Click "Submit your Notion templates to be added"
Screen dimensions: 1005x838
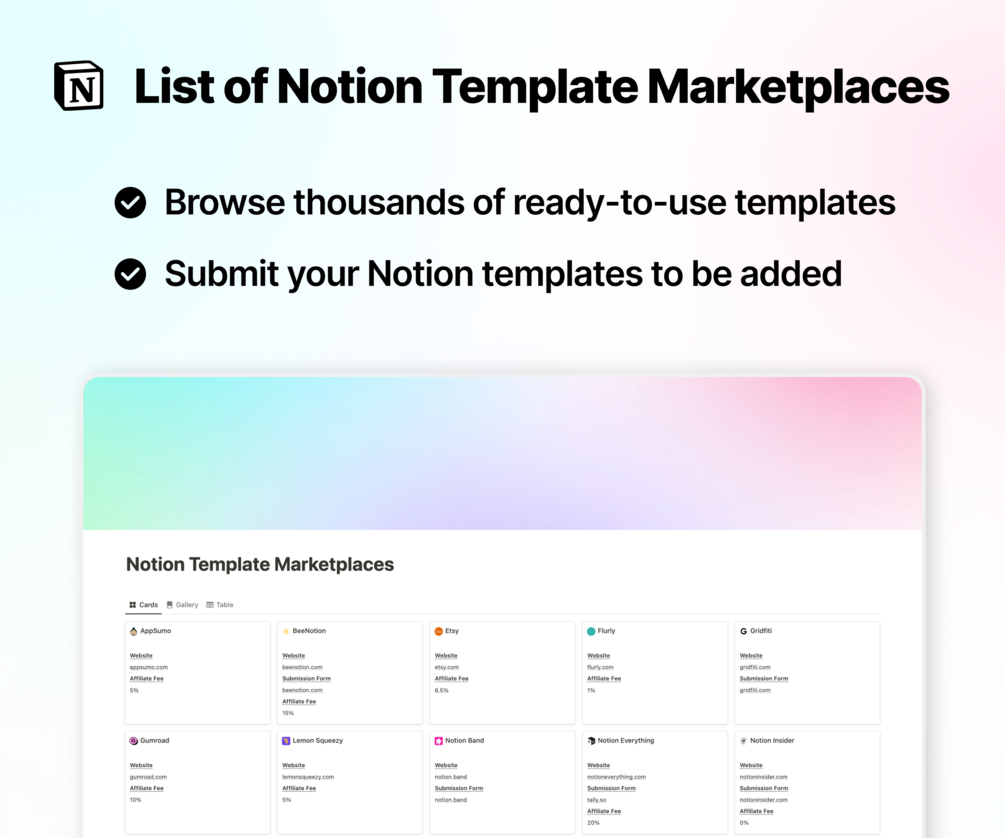coord(503,274)
